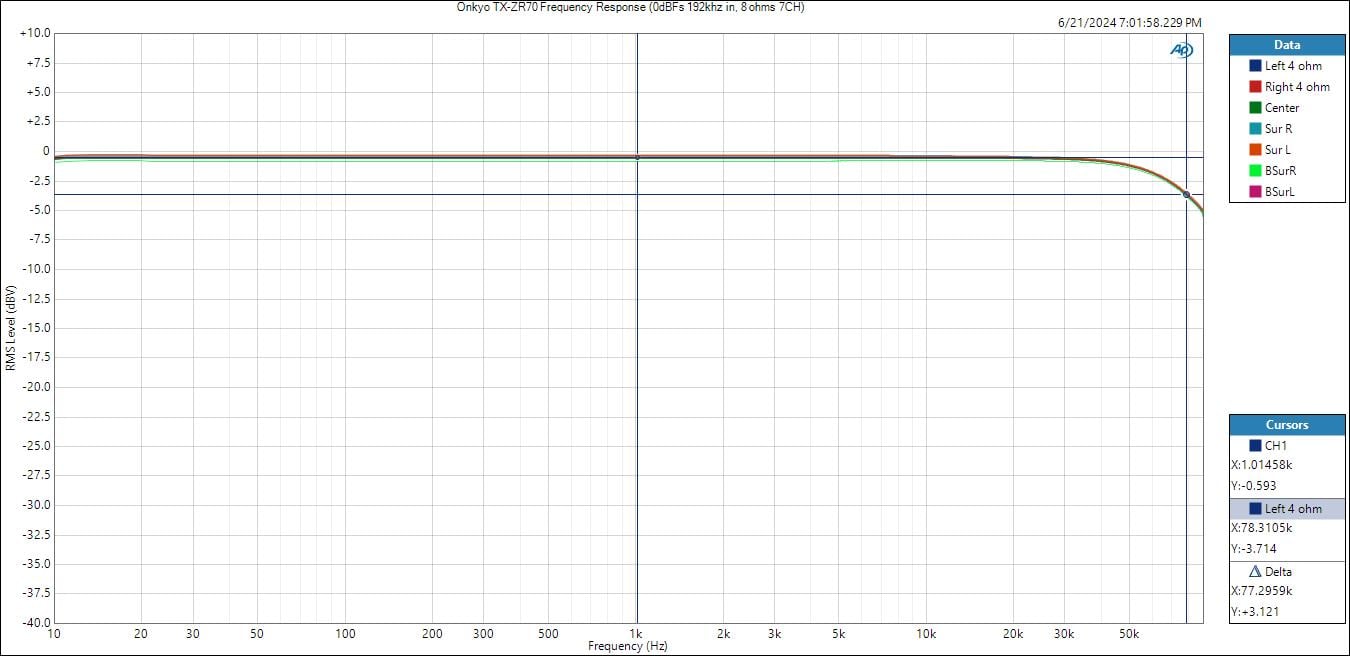This screenshot has height=656, width=1350.
Task: Click the cursor marker on the 1k line
Action: tap(637, 157)
